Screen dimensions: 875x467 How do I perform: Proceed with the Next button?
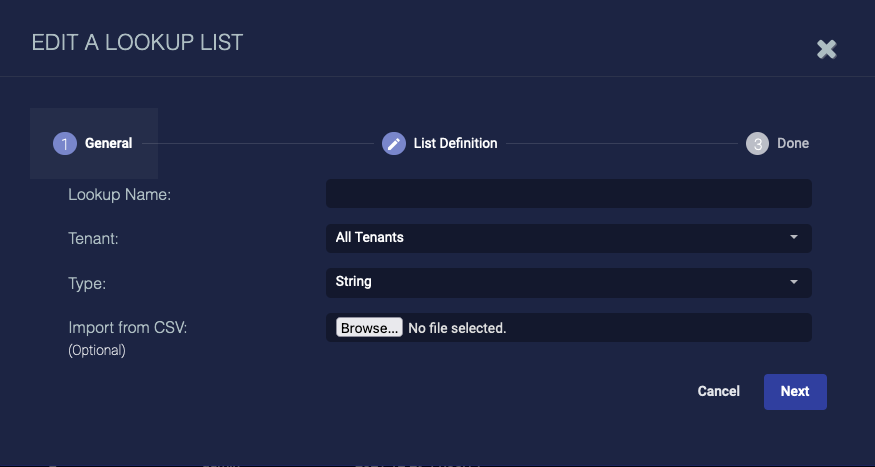[795, 392]
